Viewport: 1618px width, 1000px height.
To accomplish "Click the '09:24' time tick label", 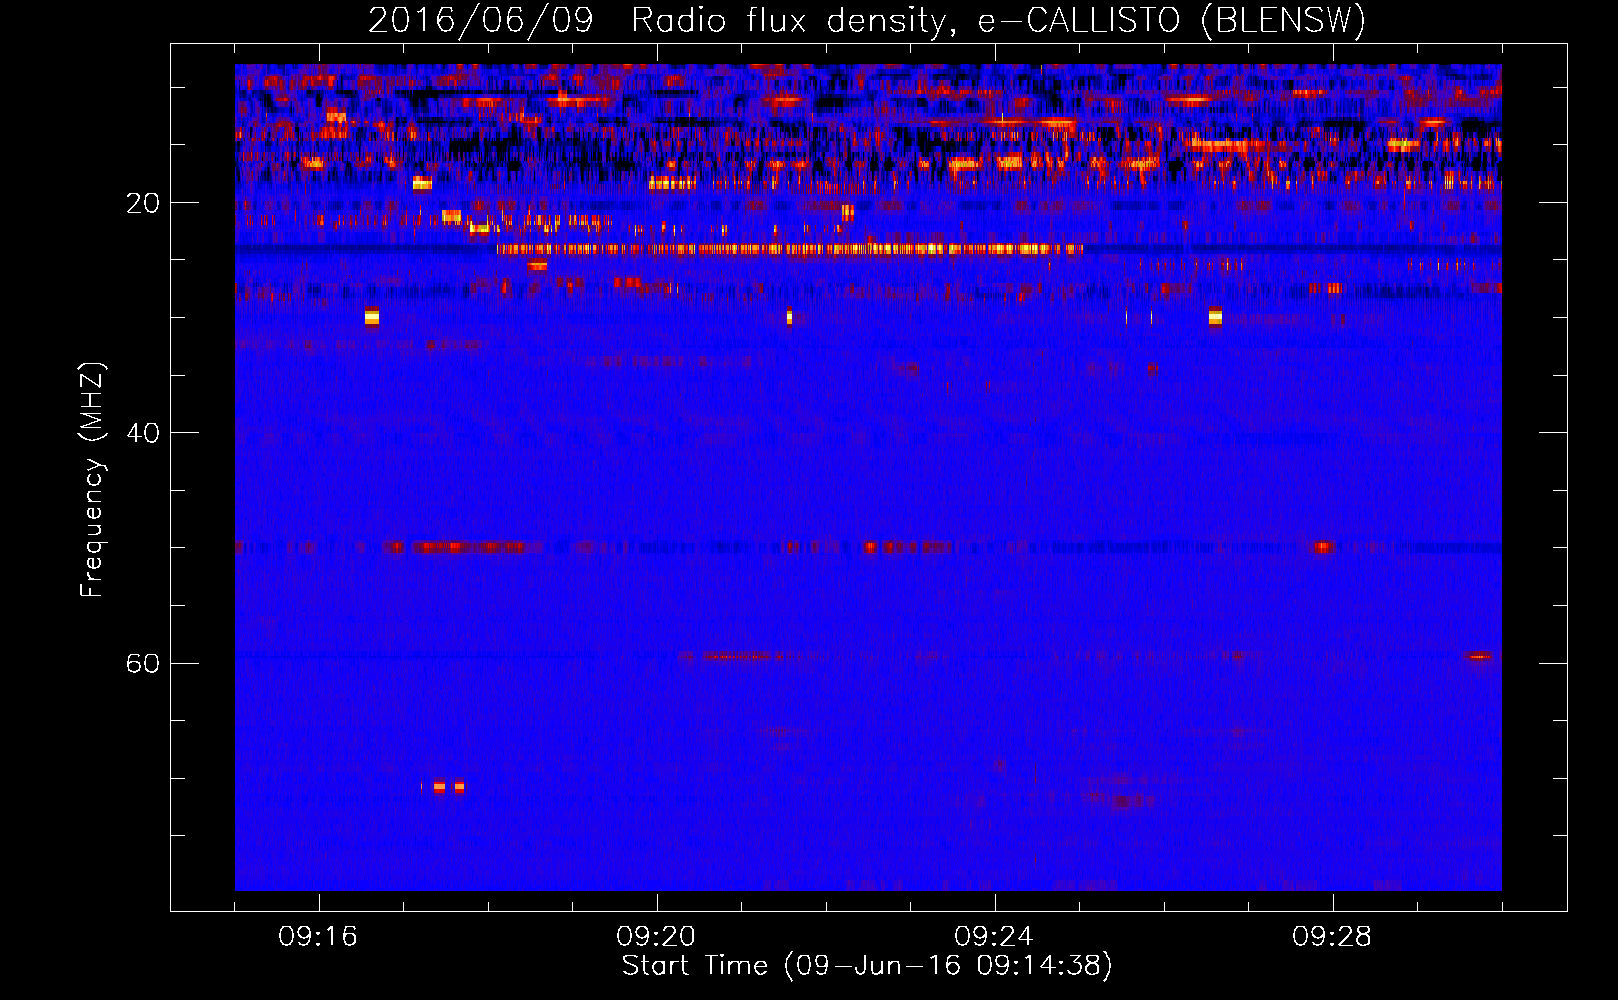I will (994, 937).
